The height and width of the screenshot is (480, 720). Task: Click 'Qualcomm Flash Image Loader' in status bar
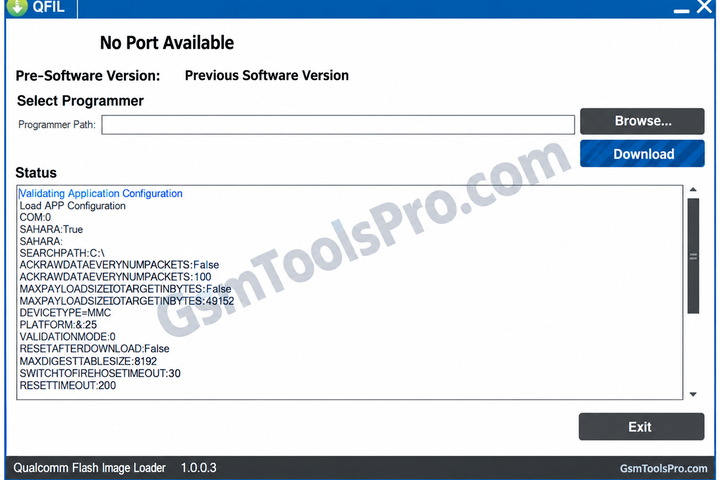(x=90, y=468)
